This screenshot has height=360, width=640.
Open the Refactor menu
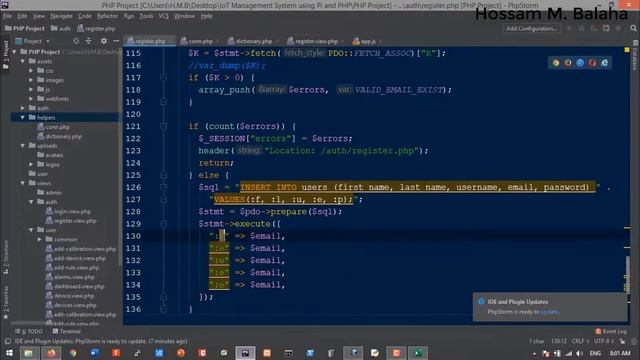[107, 16]
